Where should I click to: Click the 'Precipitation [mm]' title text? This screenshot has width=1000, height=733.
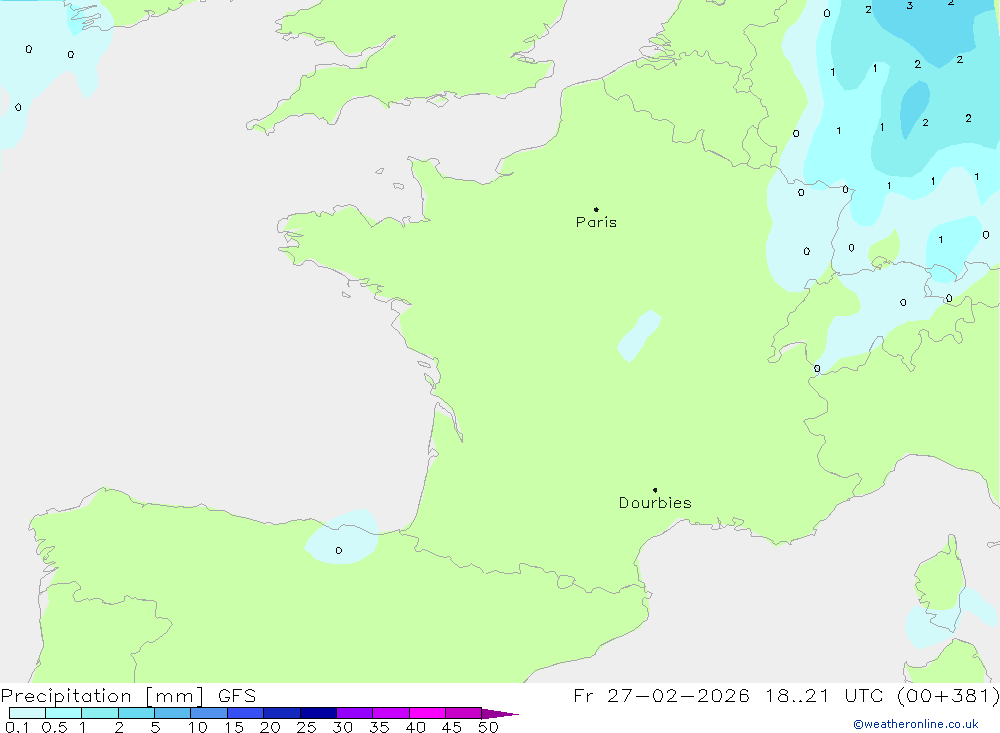coord(102,696)
